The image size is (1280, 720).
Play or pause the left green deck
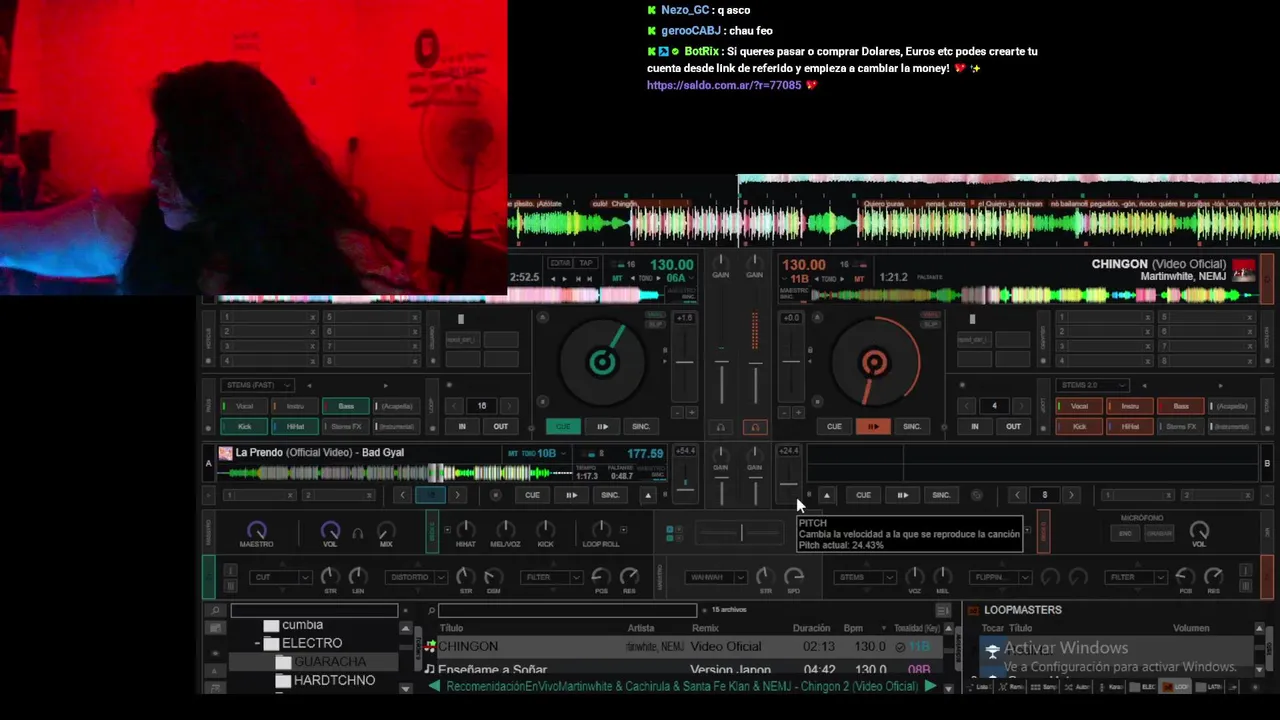602,427
